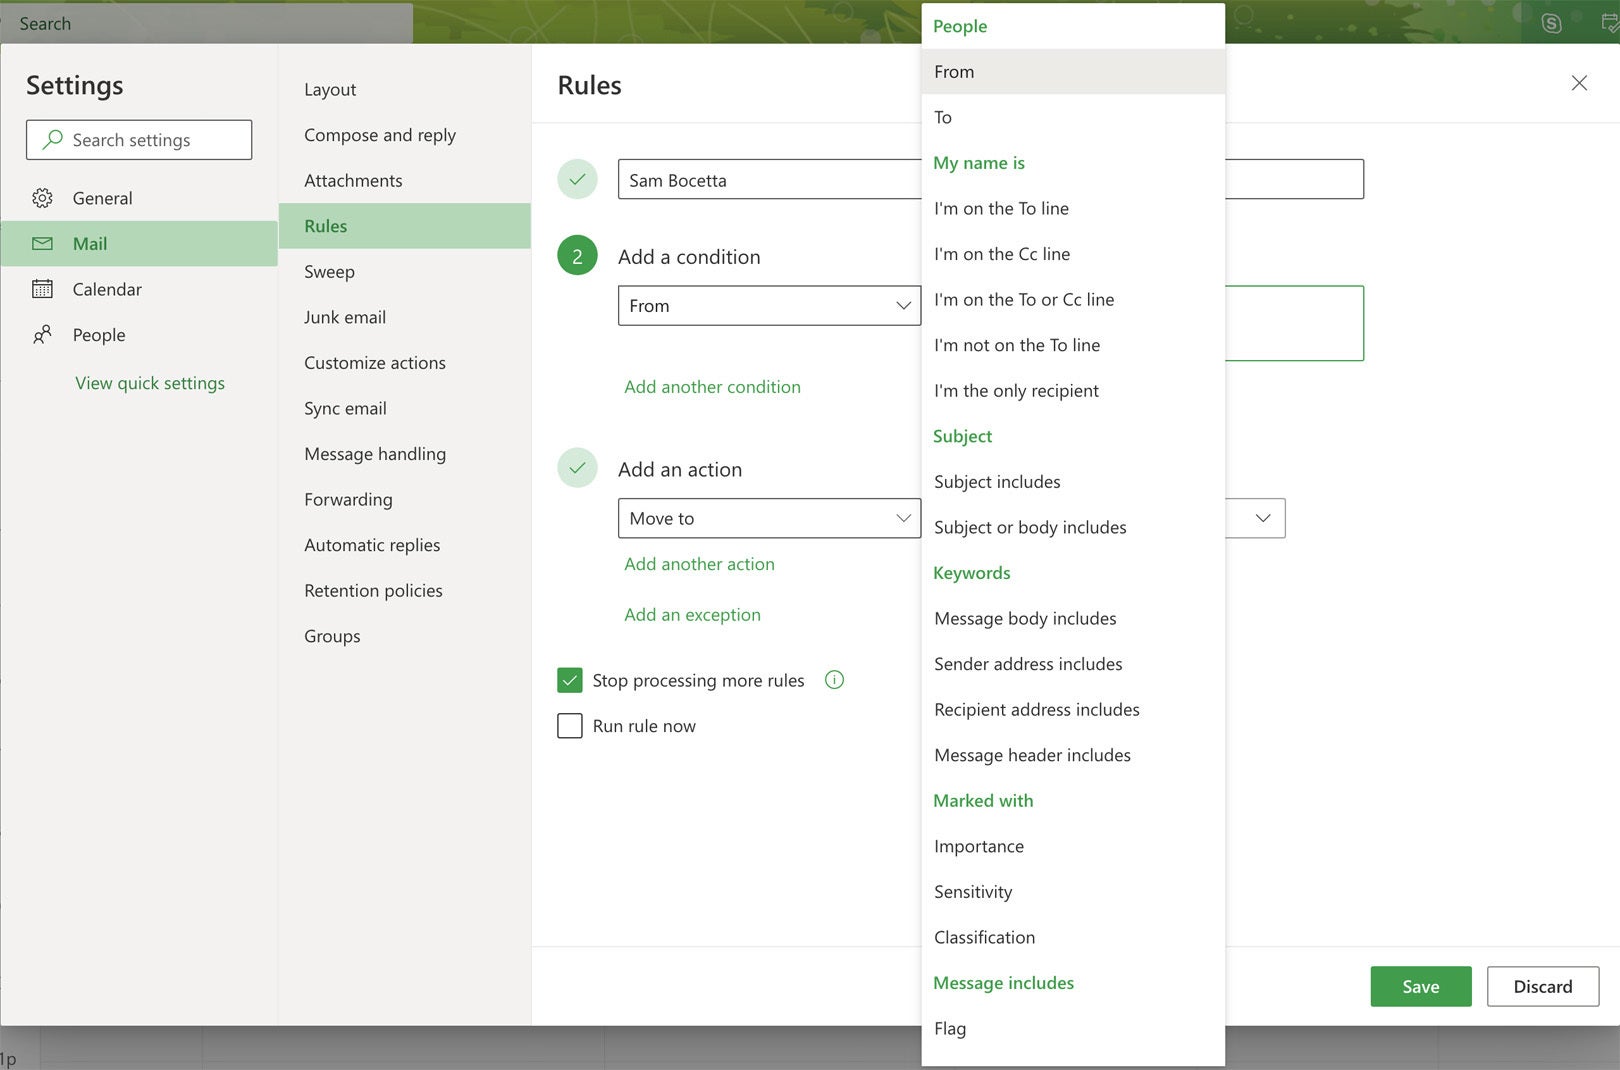Screen dimensions: 1620x1070
Task: Click Add another condition link
Action: click(x=712, y=387)
